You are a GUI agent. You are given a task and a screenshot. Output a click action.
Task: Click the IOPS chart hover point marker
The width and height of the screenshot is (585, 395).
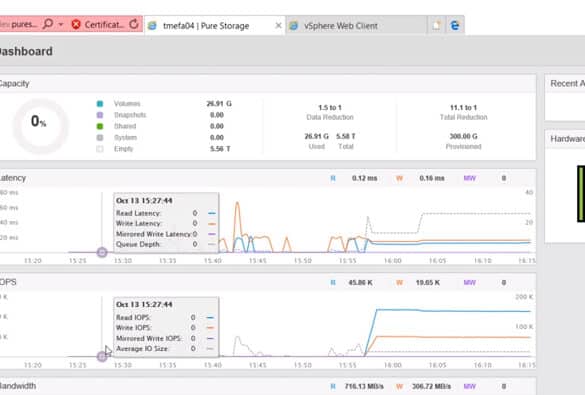[102, 357]
